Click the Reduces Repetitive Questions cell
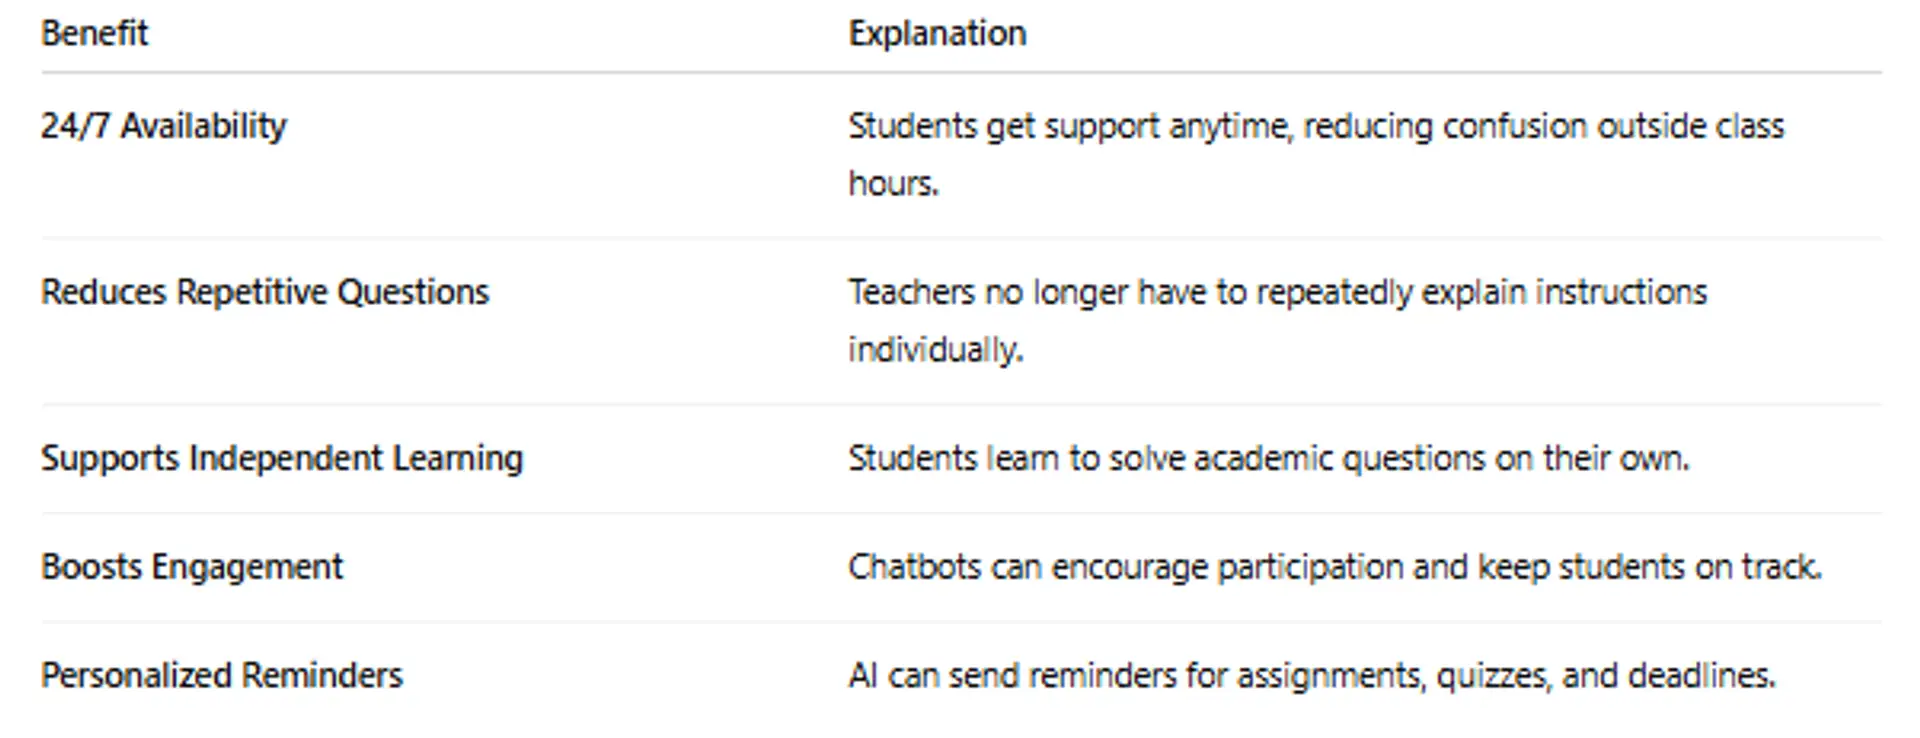1920x738 pixels. 265,292
